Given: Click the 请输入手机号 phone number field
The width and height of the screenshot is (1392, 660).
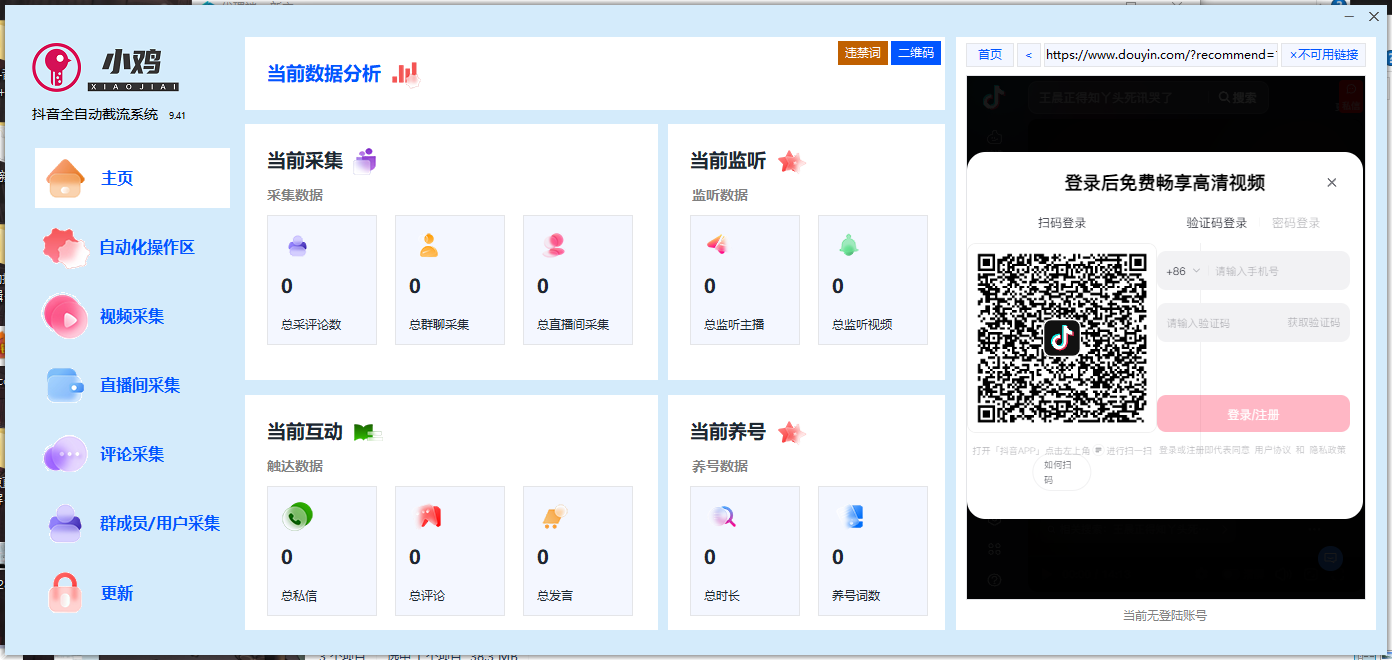Looking at the screenshot, I should pos(1278,271).
